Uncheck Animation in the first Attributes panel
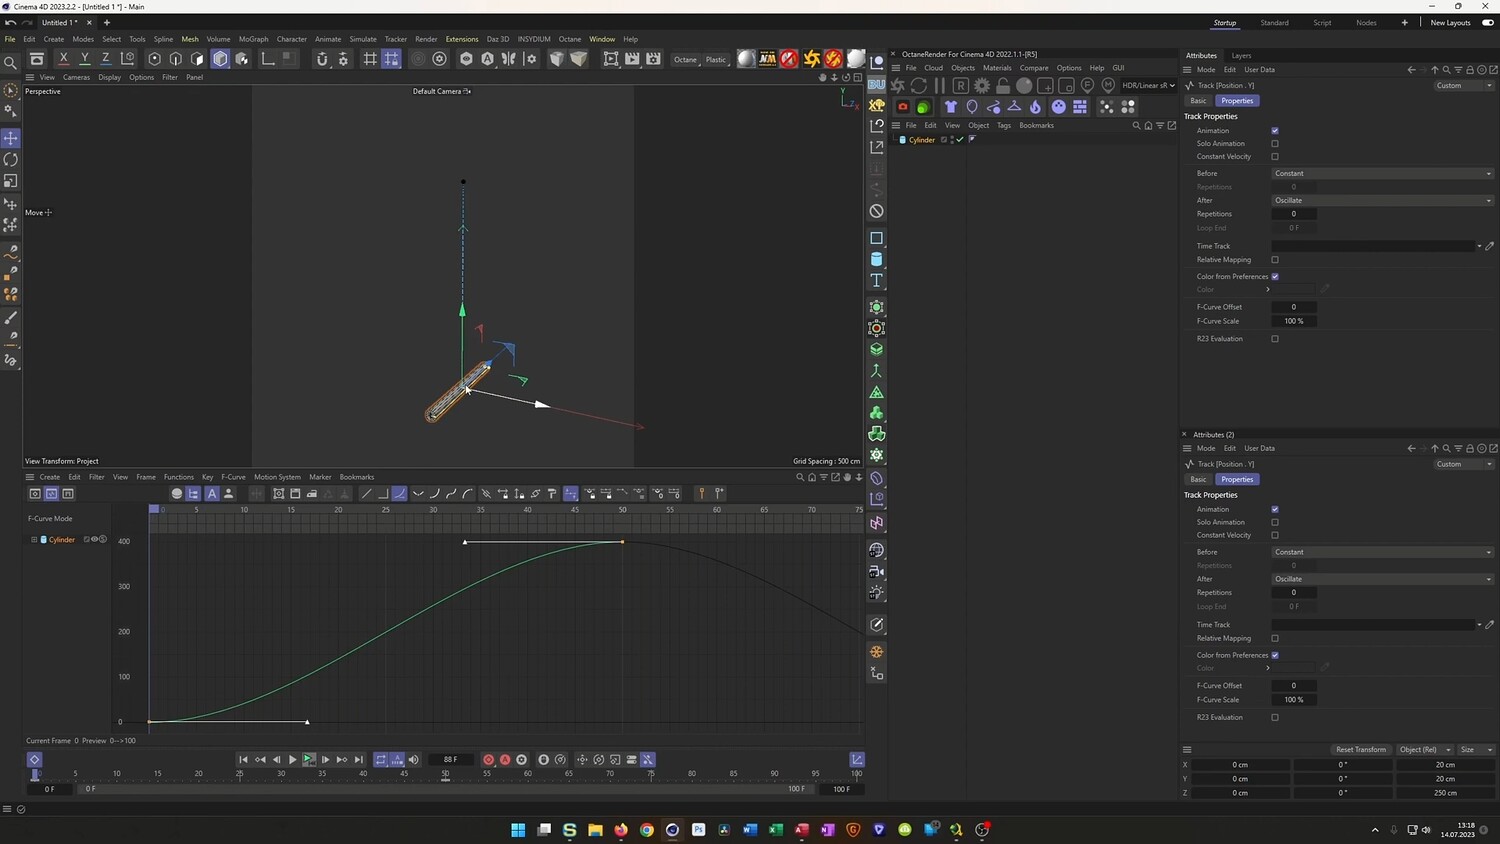This screenshot has height=844, width=1500. pyautogui.click(x=1275, y=131)
